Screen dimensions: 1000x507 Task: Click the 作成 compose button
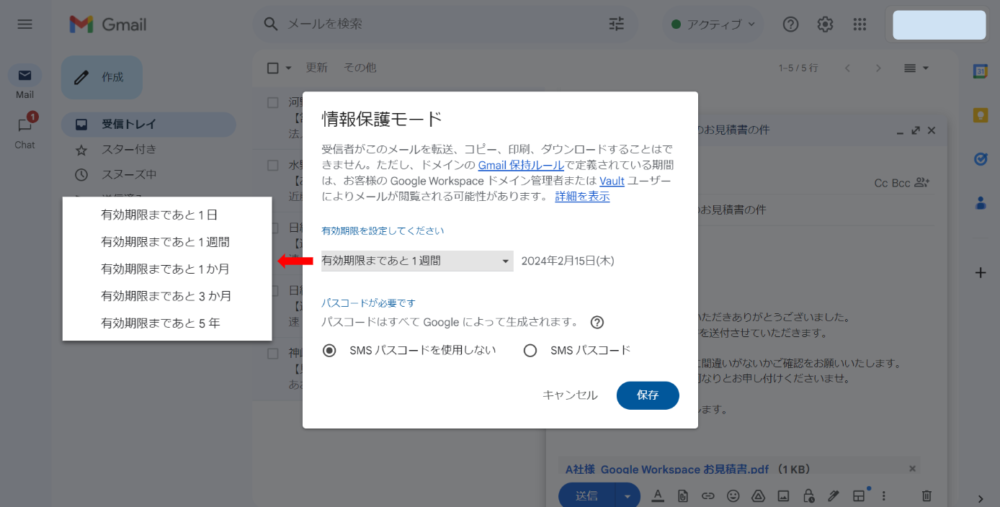(x=102, y=77)
